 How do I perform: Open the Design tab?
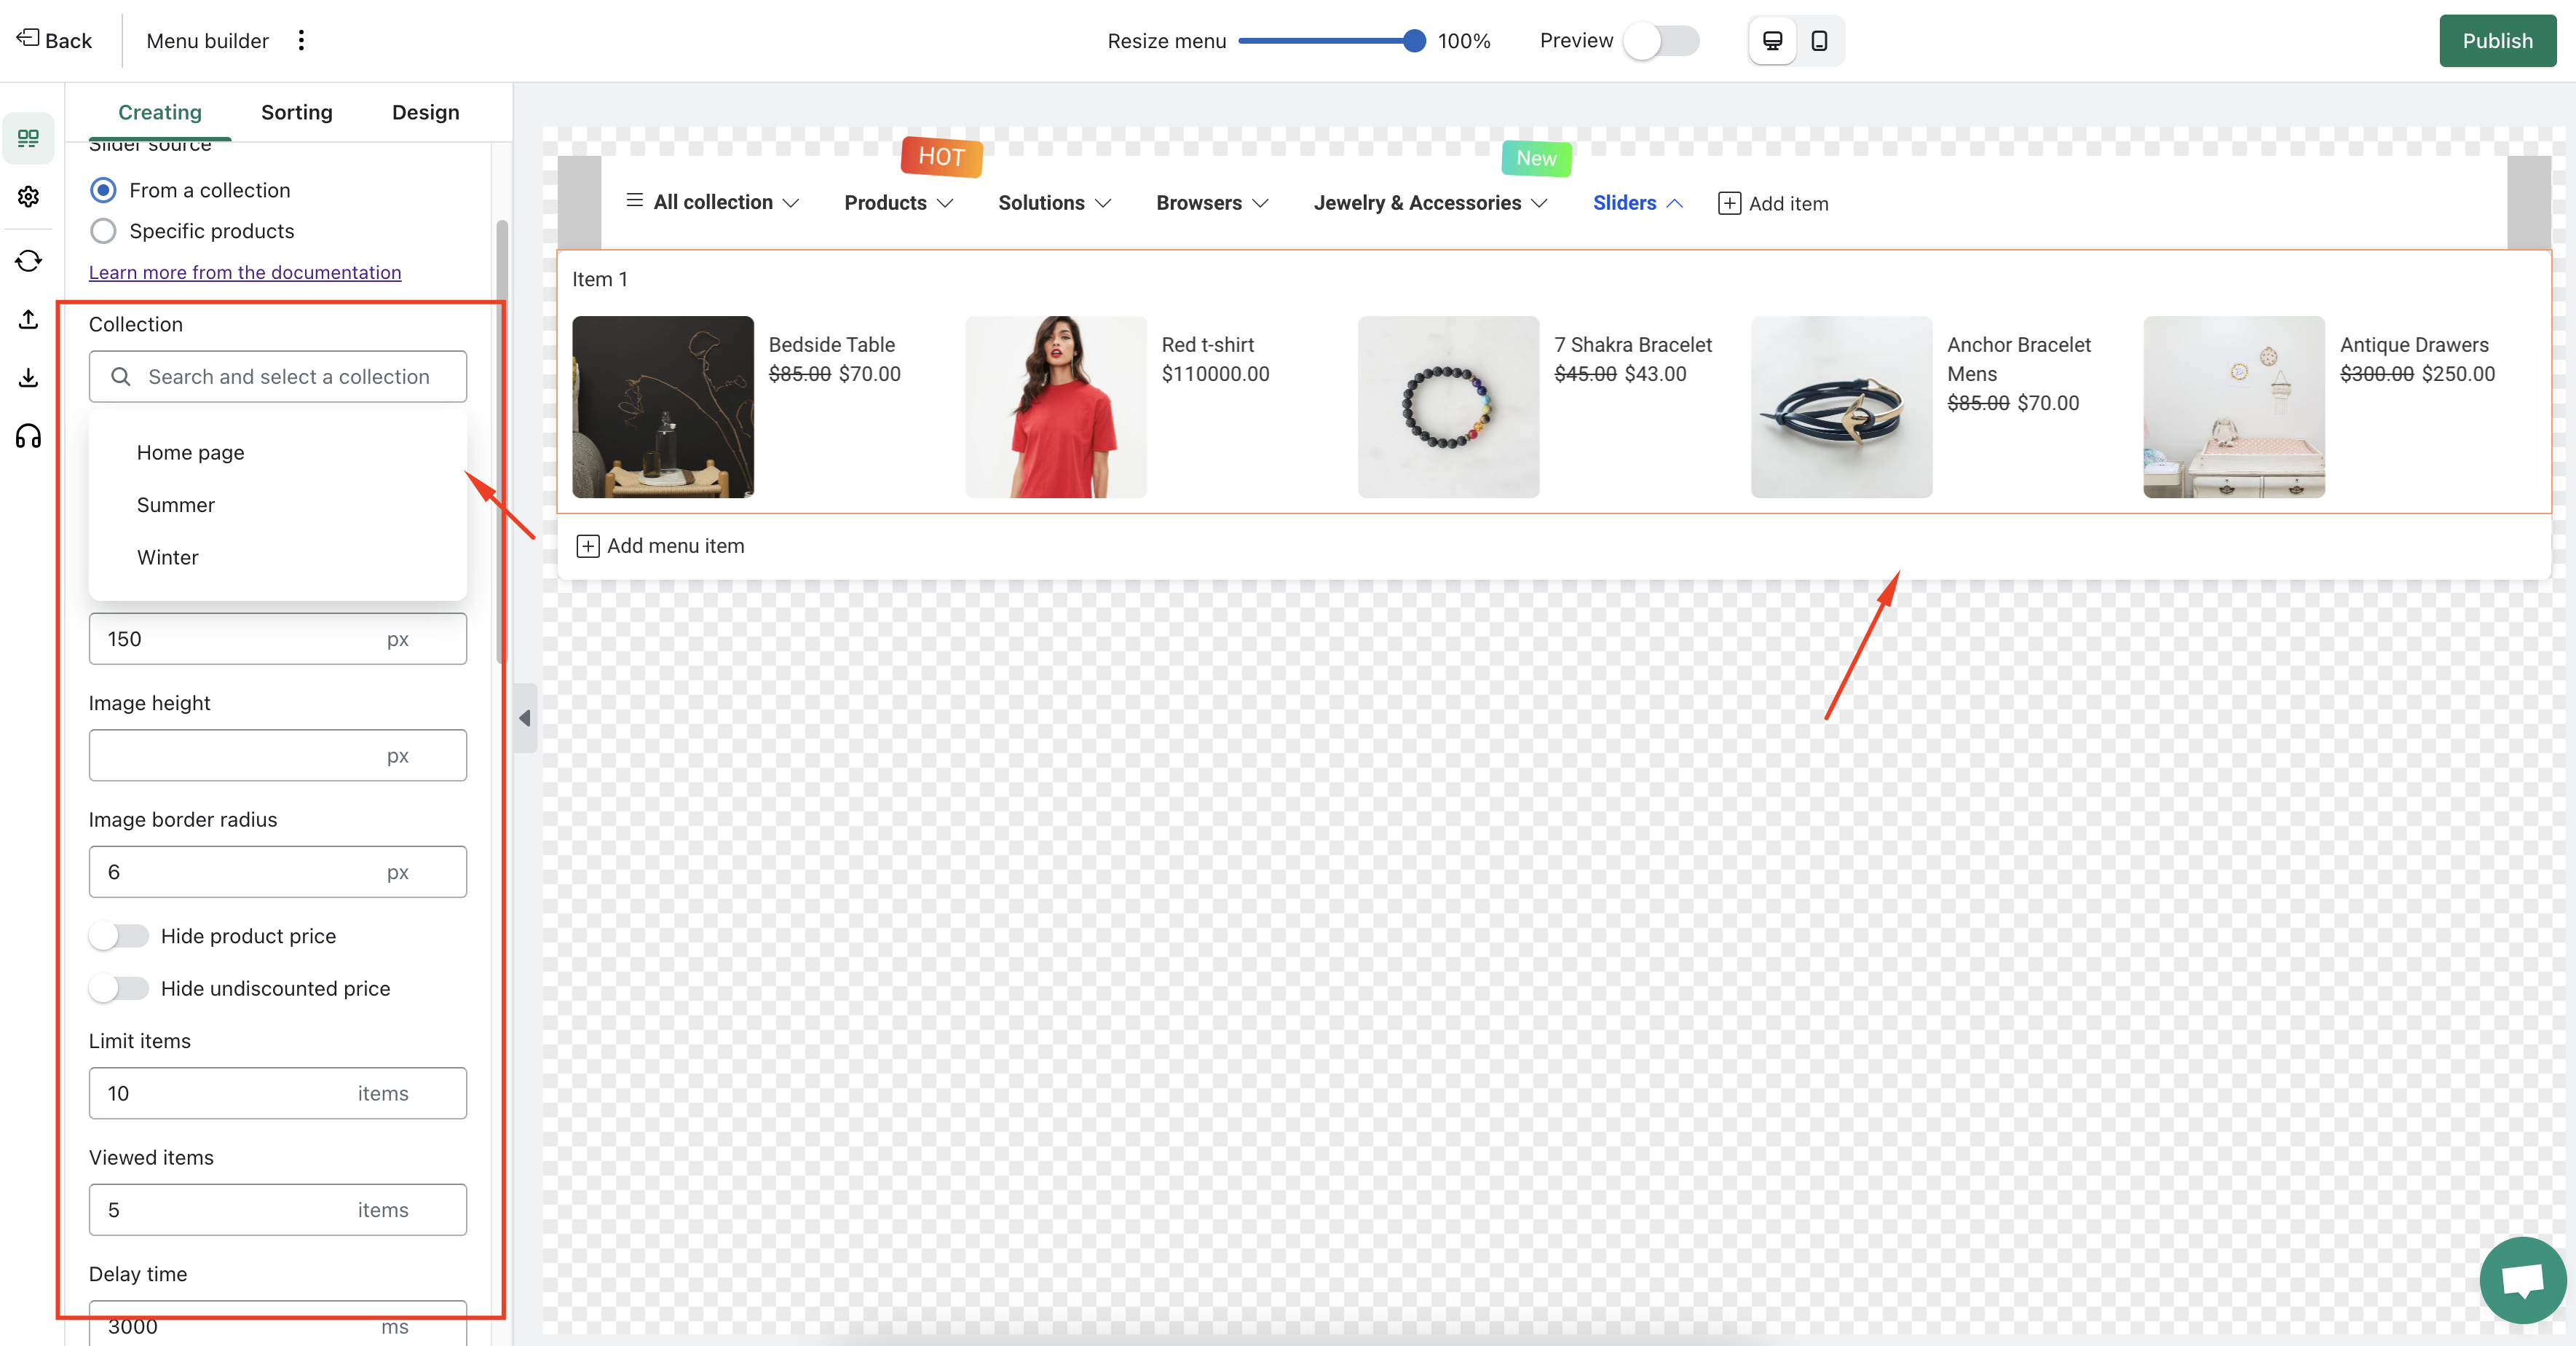point(425,112)
